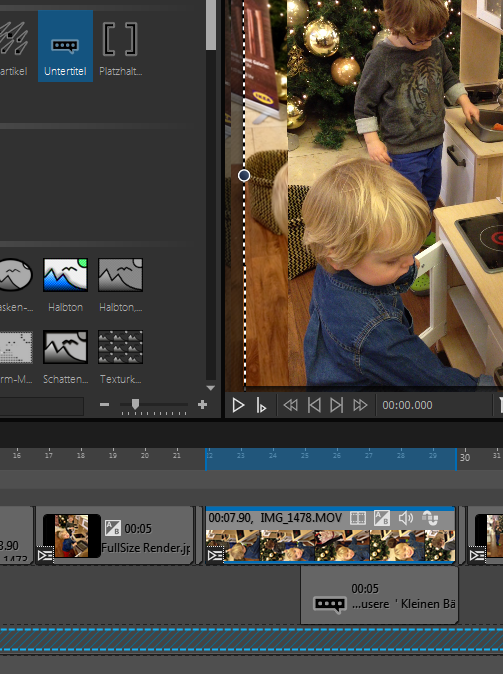Start playback with the Play button
Viewport: 503px width, 674px height.
coord(238,405)
